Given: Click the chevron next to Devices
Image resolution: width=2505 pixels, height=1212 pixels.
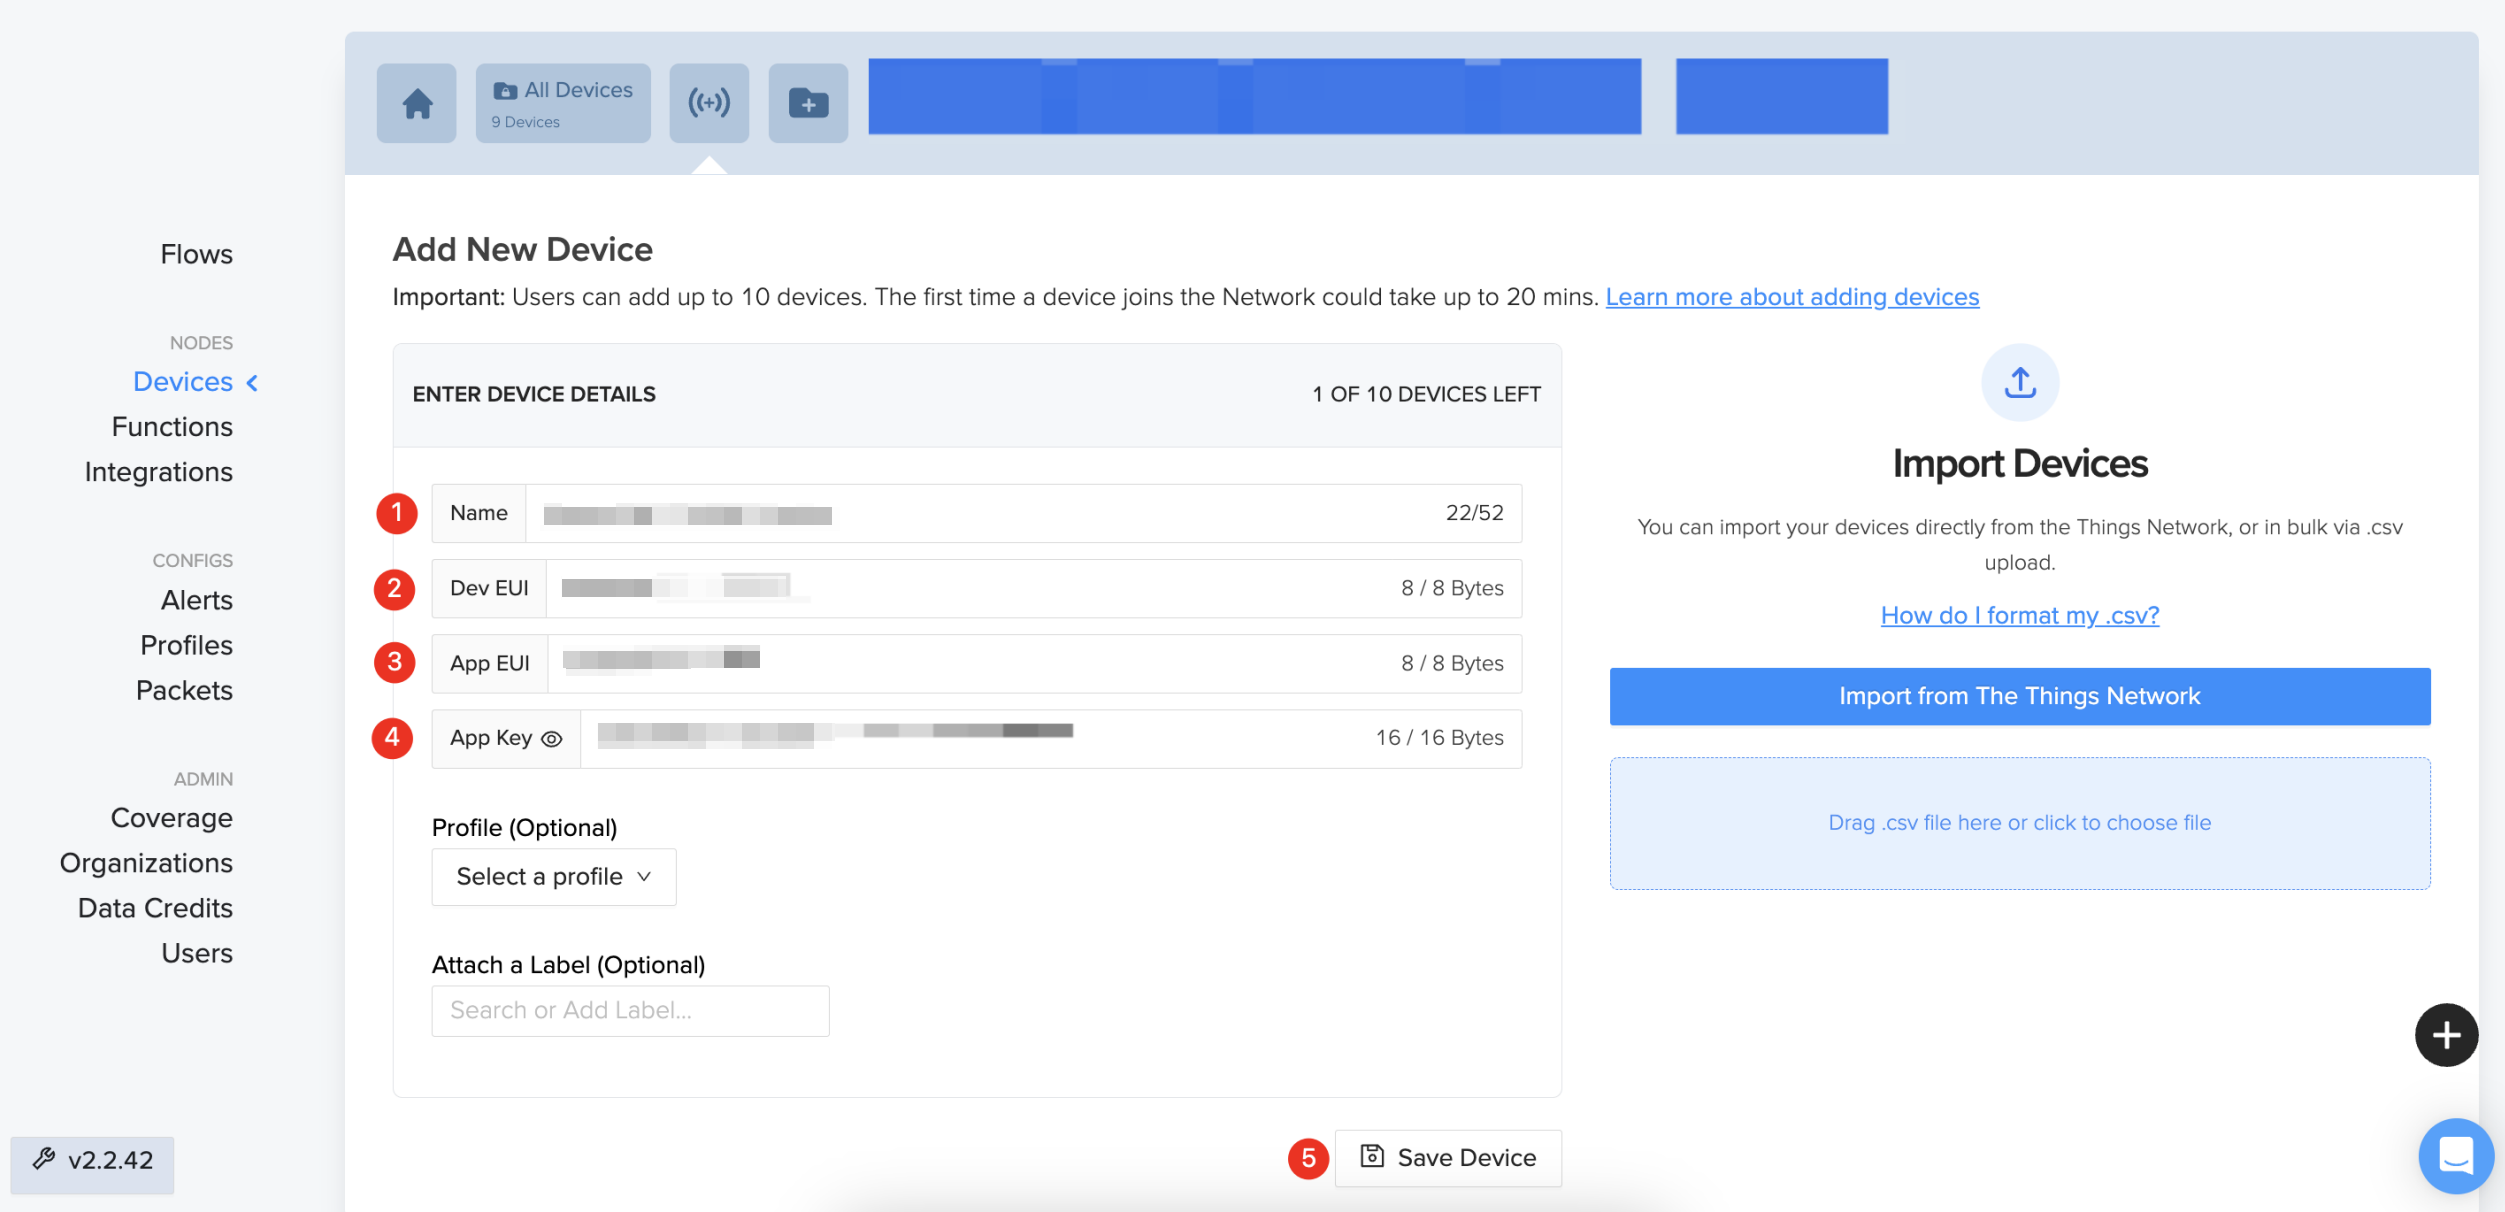Looking at the screenshot, I should click(253, 383).
